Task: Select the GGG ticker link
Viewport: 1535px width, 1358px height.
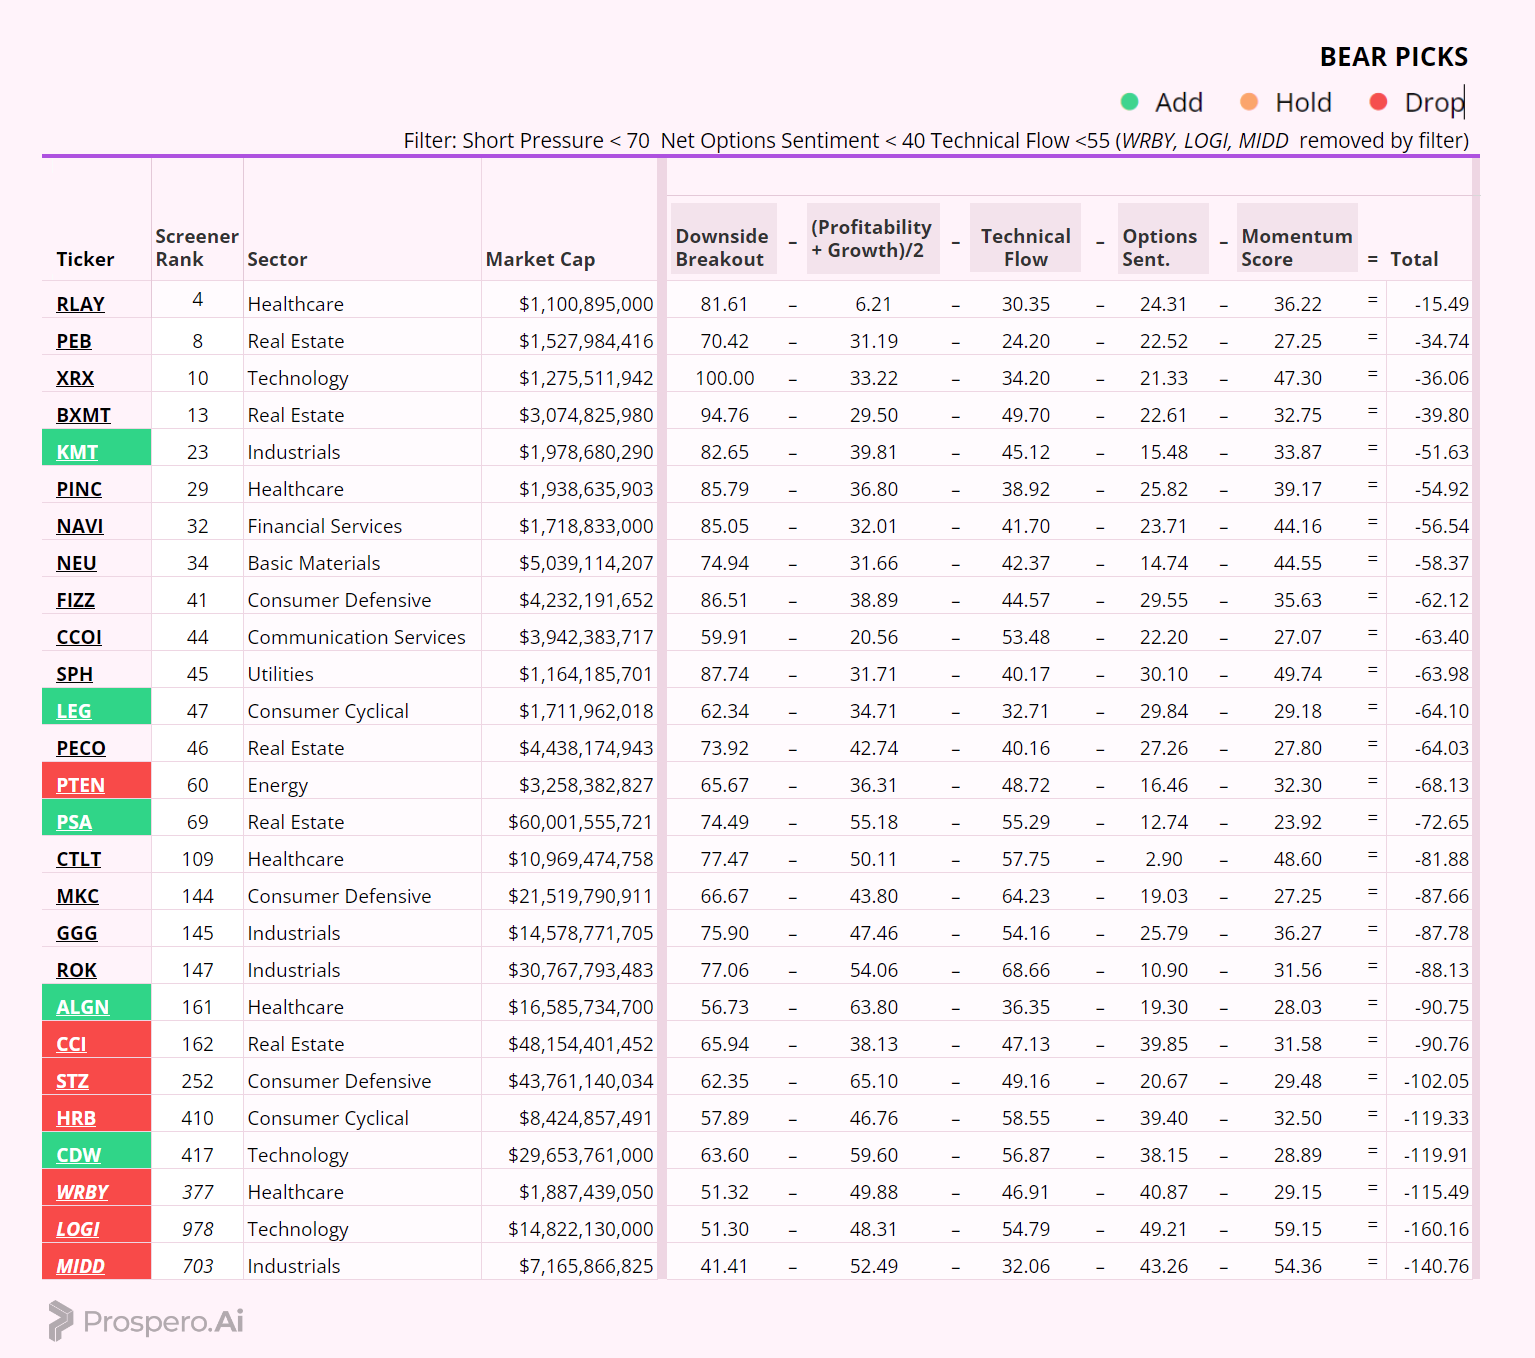Action: (x=76, y=933)
